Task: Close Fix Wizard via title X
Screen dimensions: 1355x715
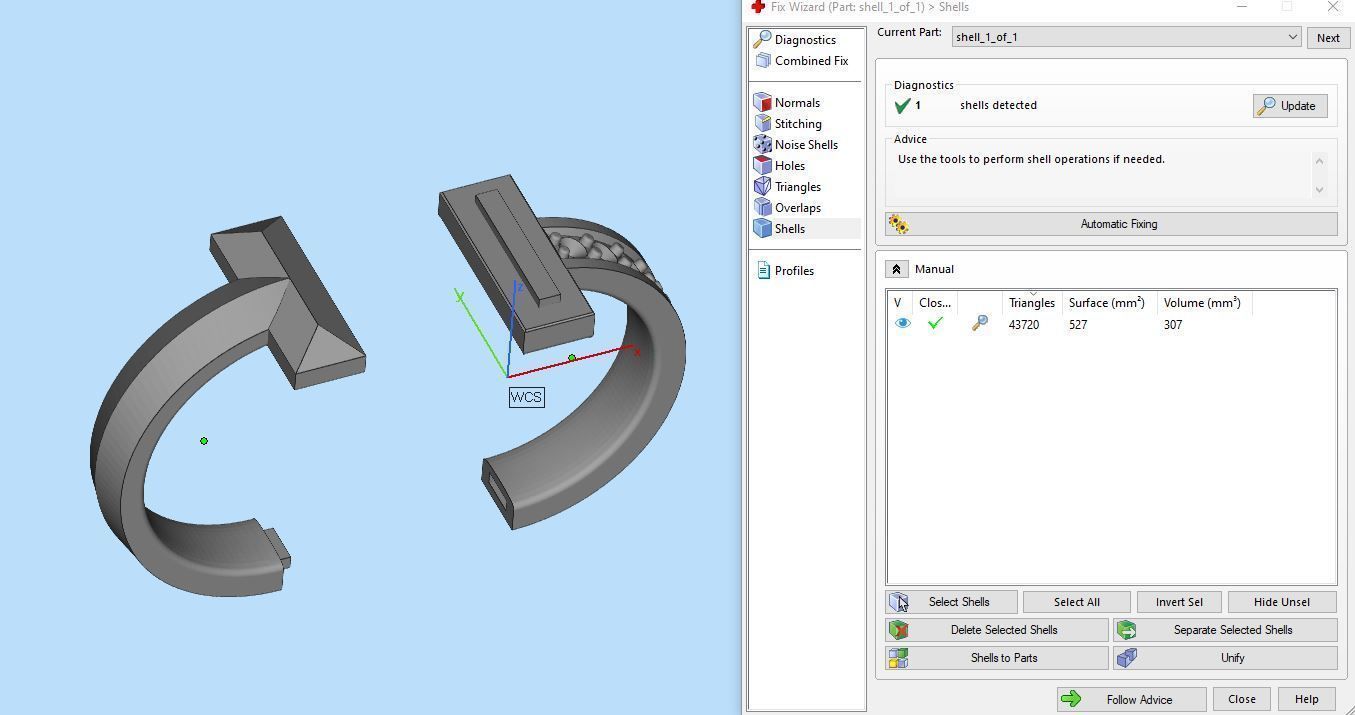Action: (x=1333, y=7)
